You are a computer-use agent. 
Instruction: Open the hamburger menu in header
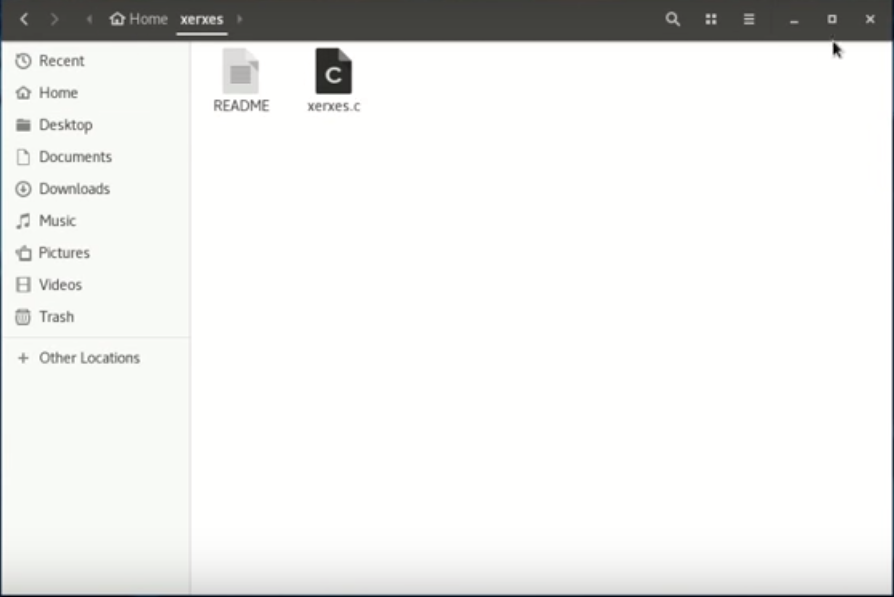click(x=749, y=19)
